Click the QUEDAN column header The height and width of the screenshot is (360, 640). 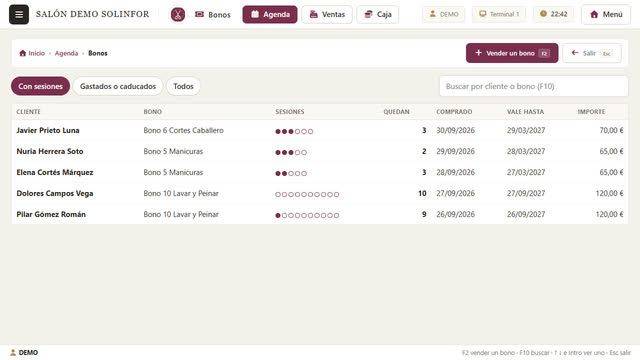pos(396,111)
